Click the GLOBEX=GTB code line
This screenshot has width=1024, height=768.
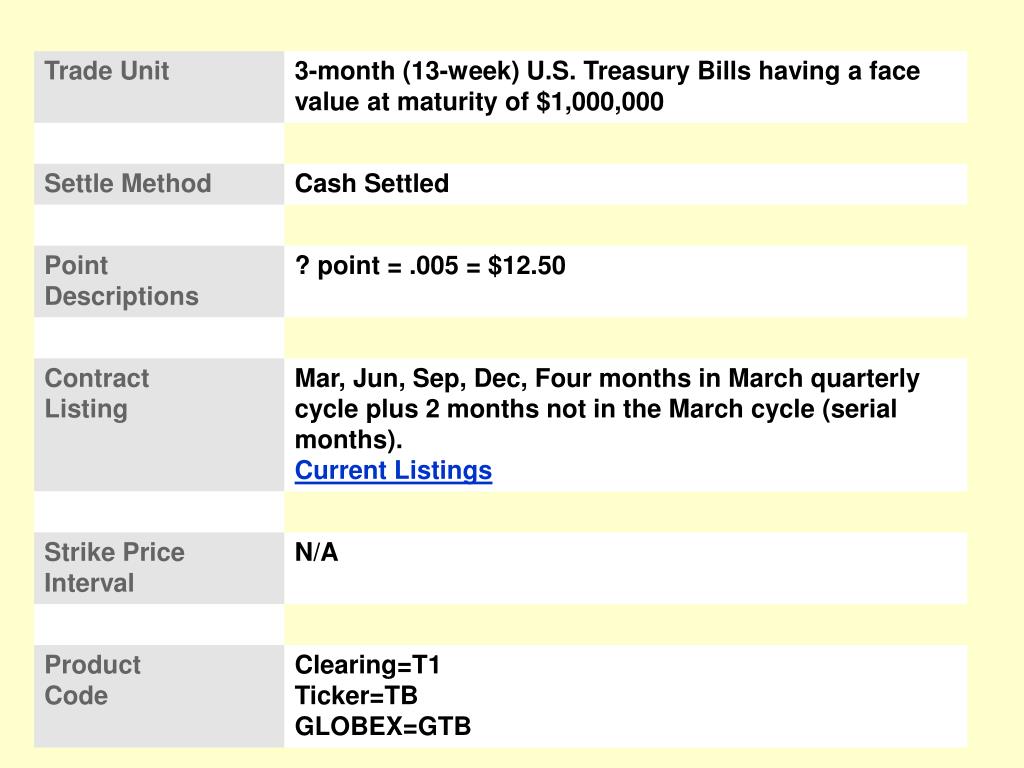(x=383, y=726)
